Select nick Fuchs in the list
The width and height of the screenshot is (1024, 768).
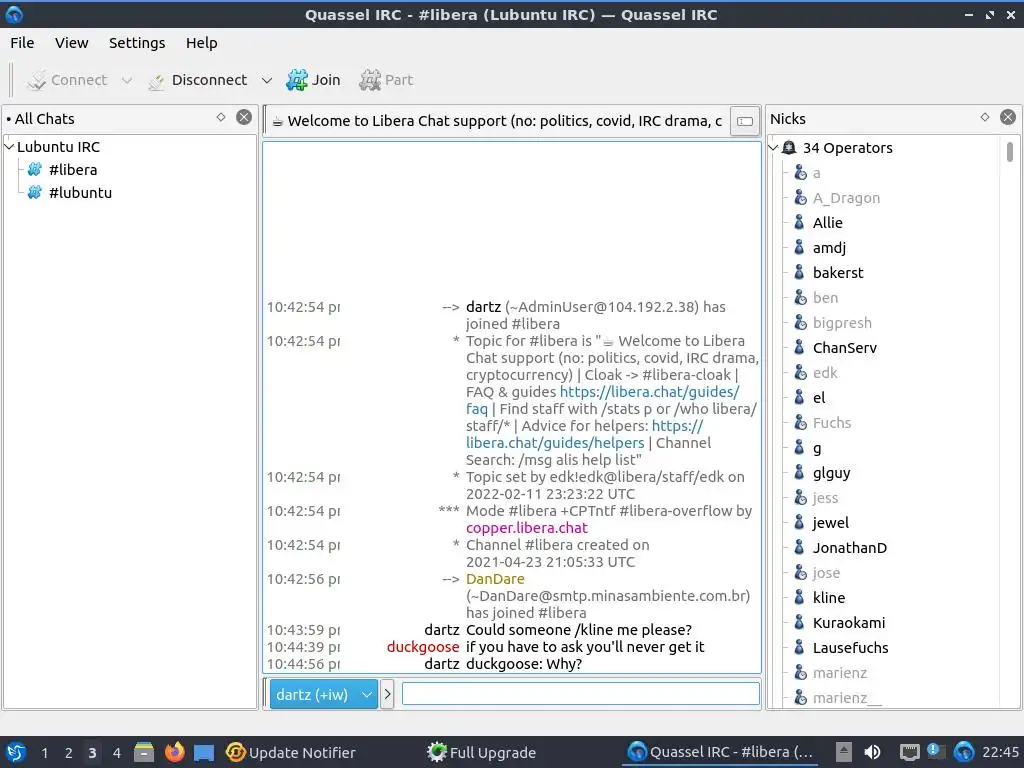831,423
